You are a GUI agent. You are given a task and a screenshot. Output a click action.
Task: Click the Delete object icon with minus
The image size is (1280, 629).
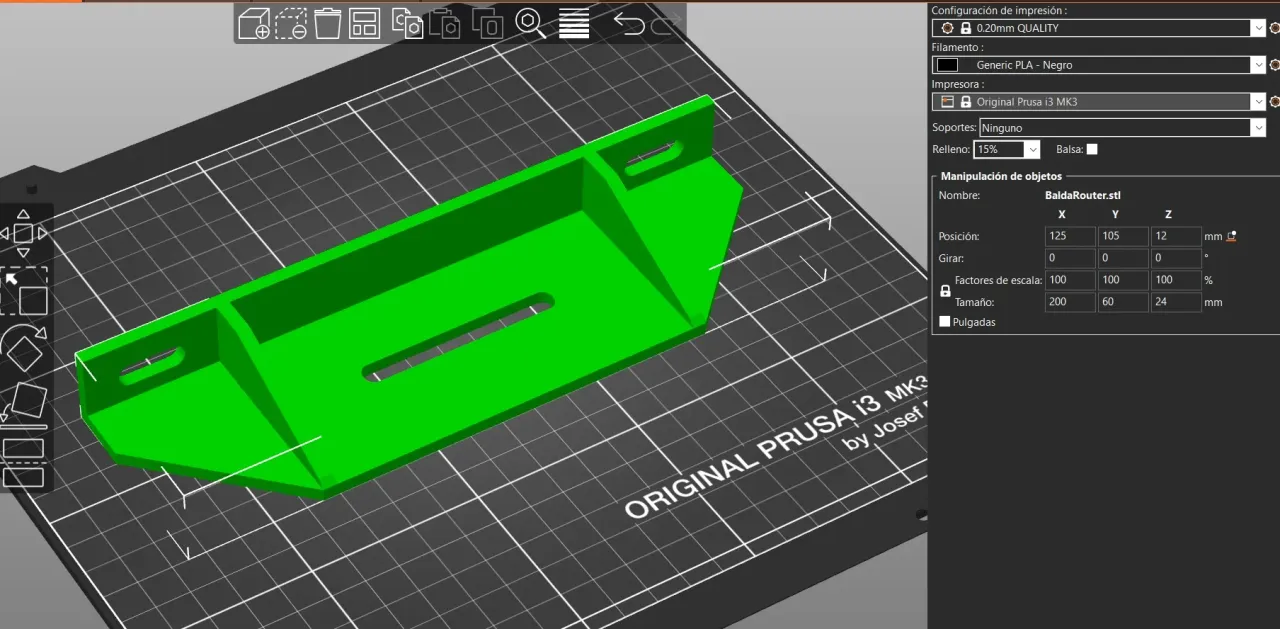click(291, 23)
